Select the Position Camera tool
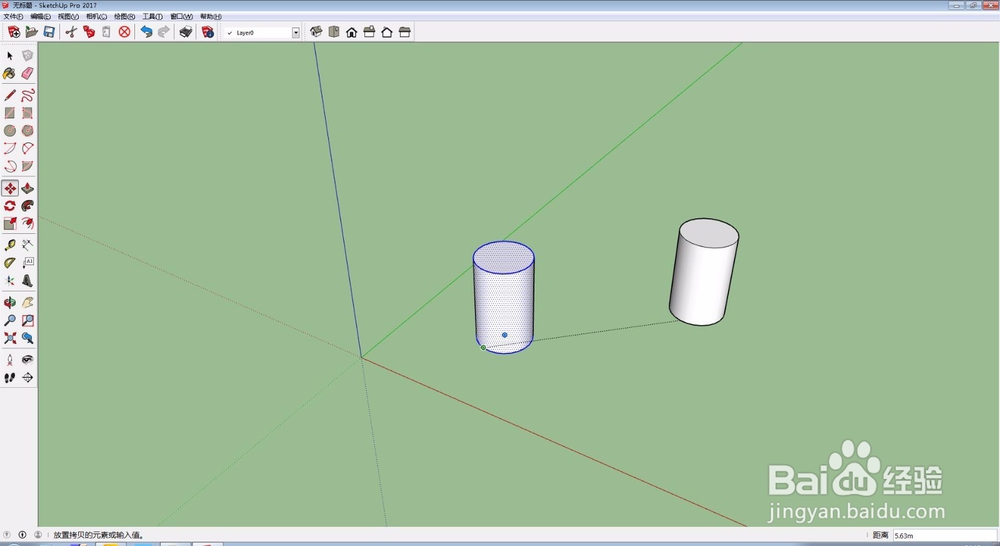Viewport: 1000px width, 546px height. (10, 360)
